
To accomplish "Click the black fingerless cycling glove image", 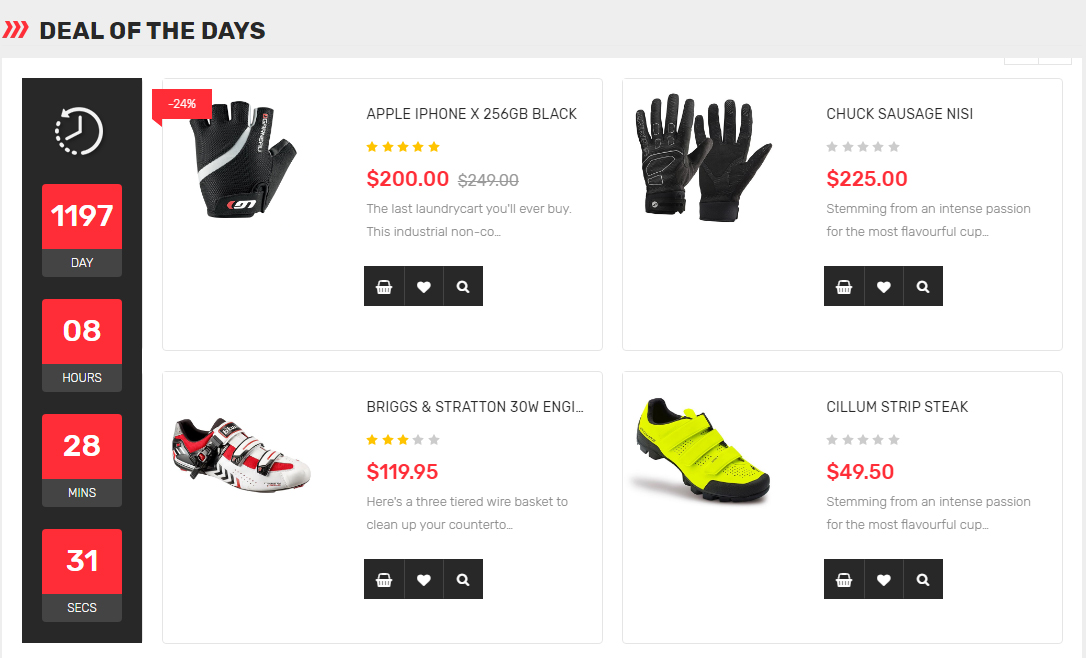I will [x=245, y=158].
